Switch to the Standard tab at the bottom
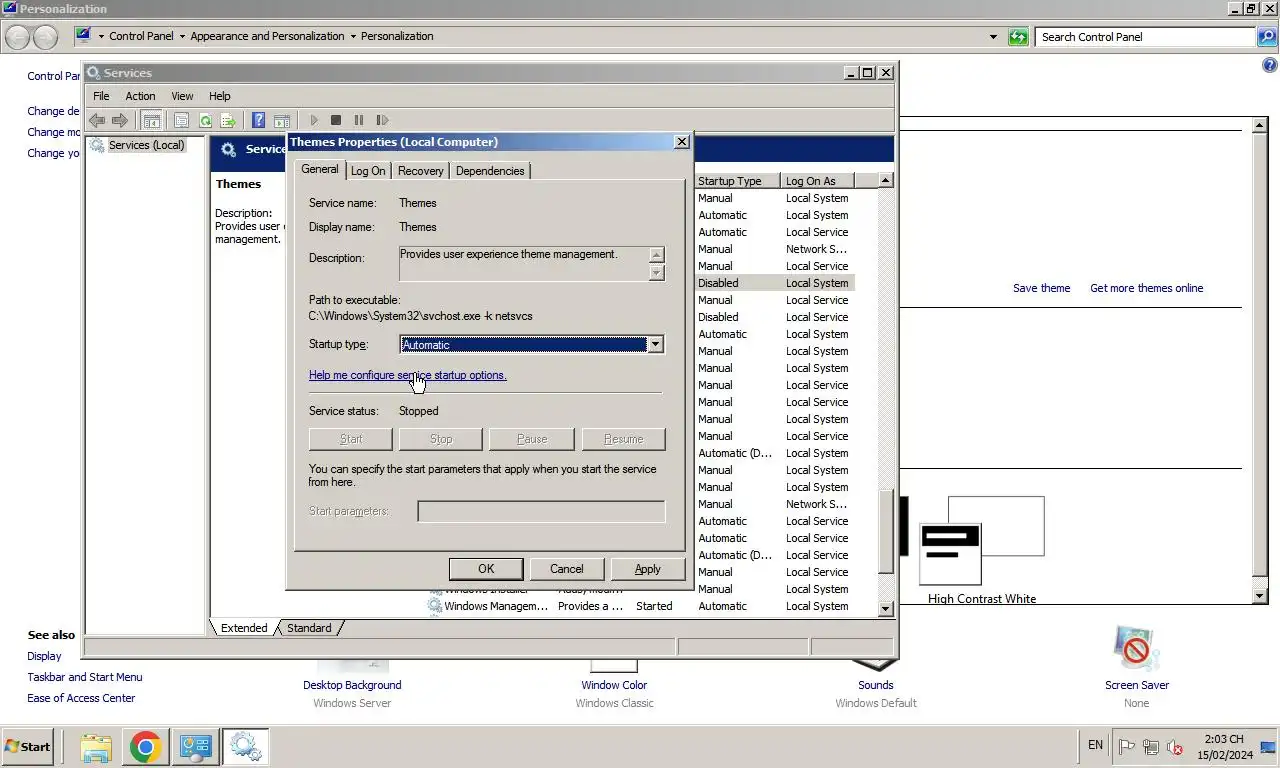1280x768 pixels. click(309, 628)
